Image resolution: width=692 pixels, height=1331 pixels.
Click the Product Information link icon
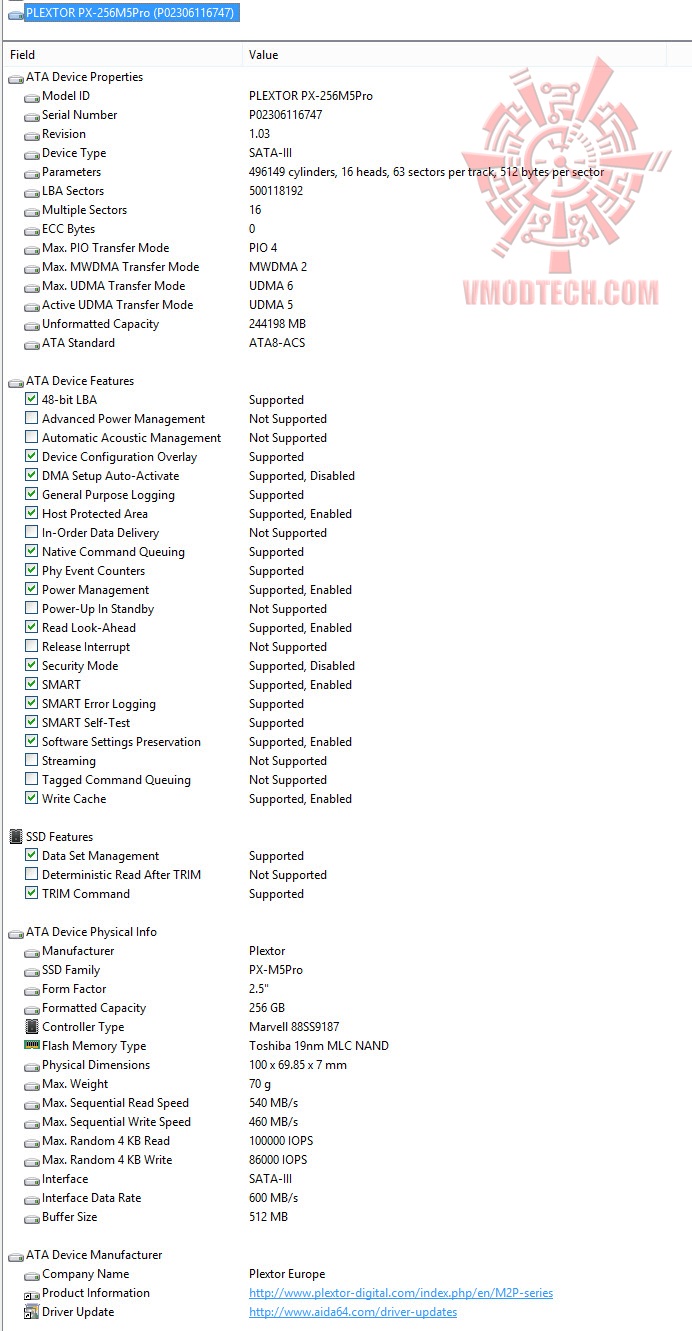tap(32, 1294)
